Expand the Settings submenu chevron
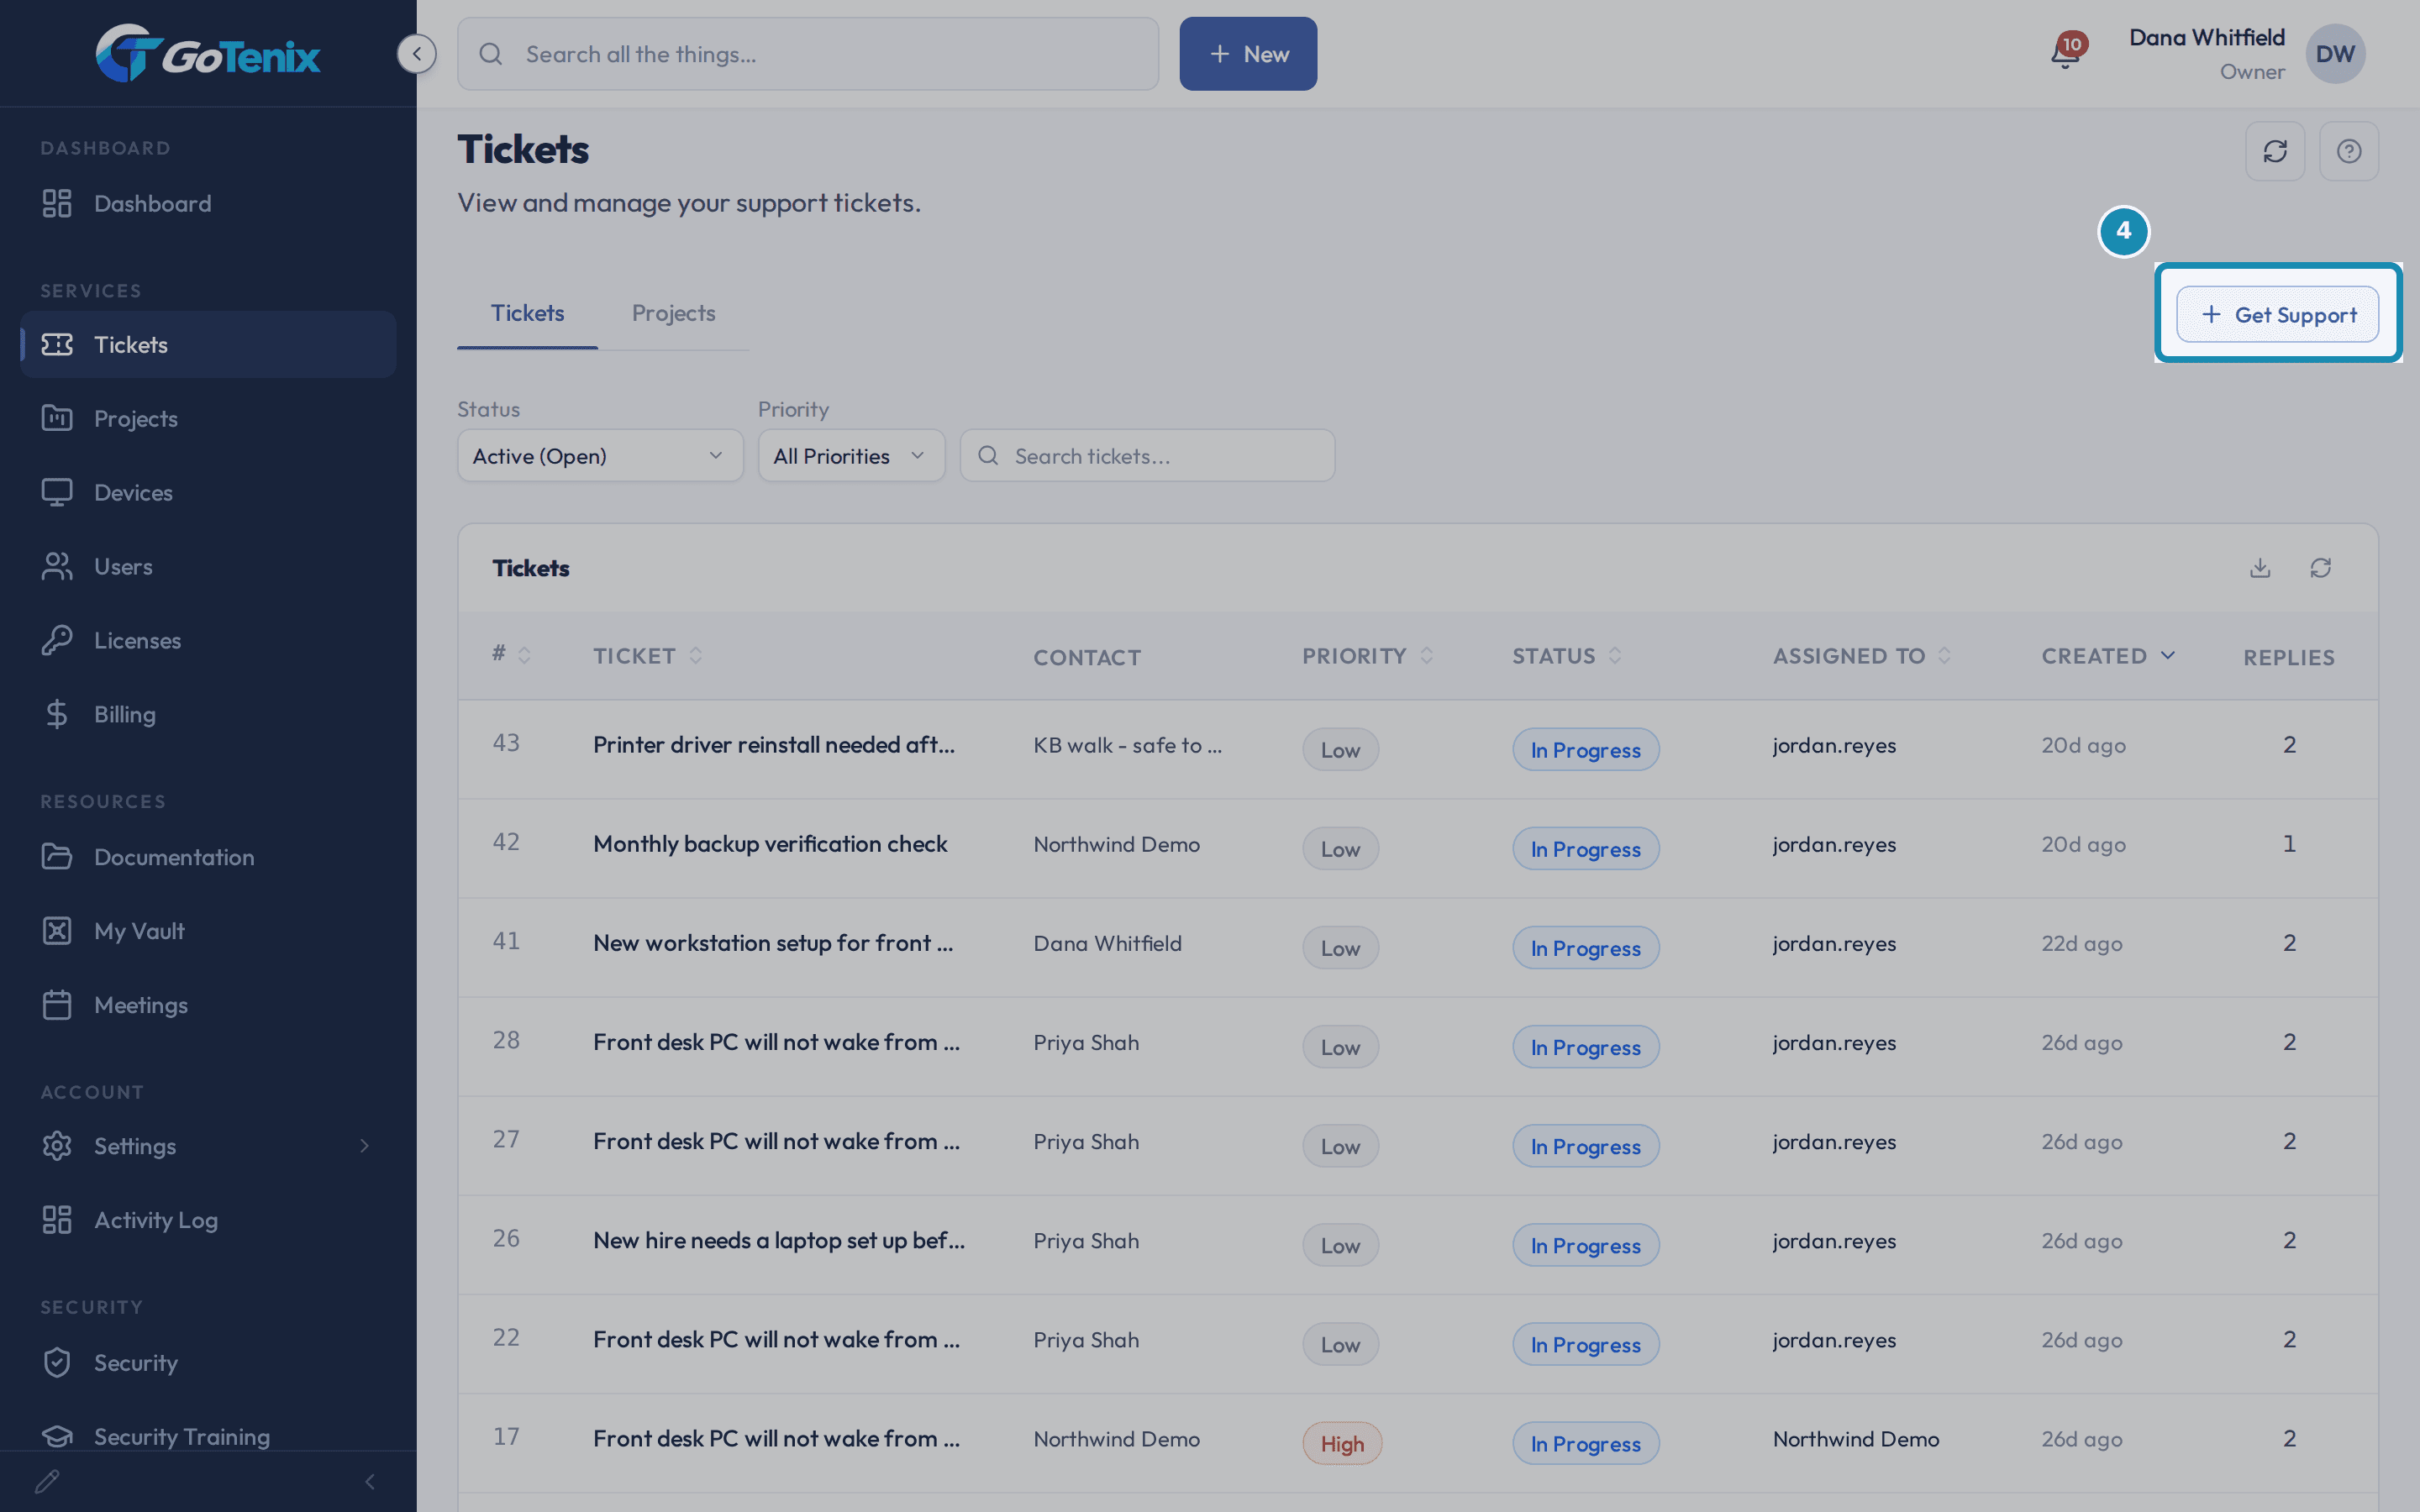The width and height of the screenshot is (2420, 1512). 365,1146
